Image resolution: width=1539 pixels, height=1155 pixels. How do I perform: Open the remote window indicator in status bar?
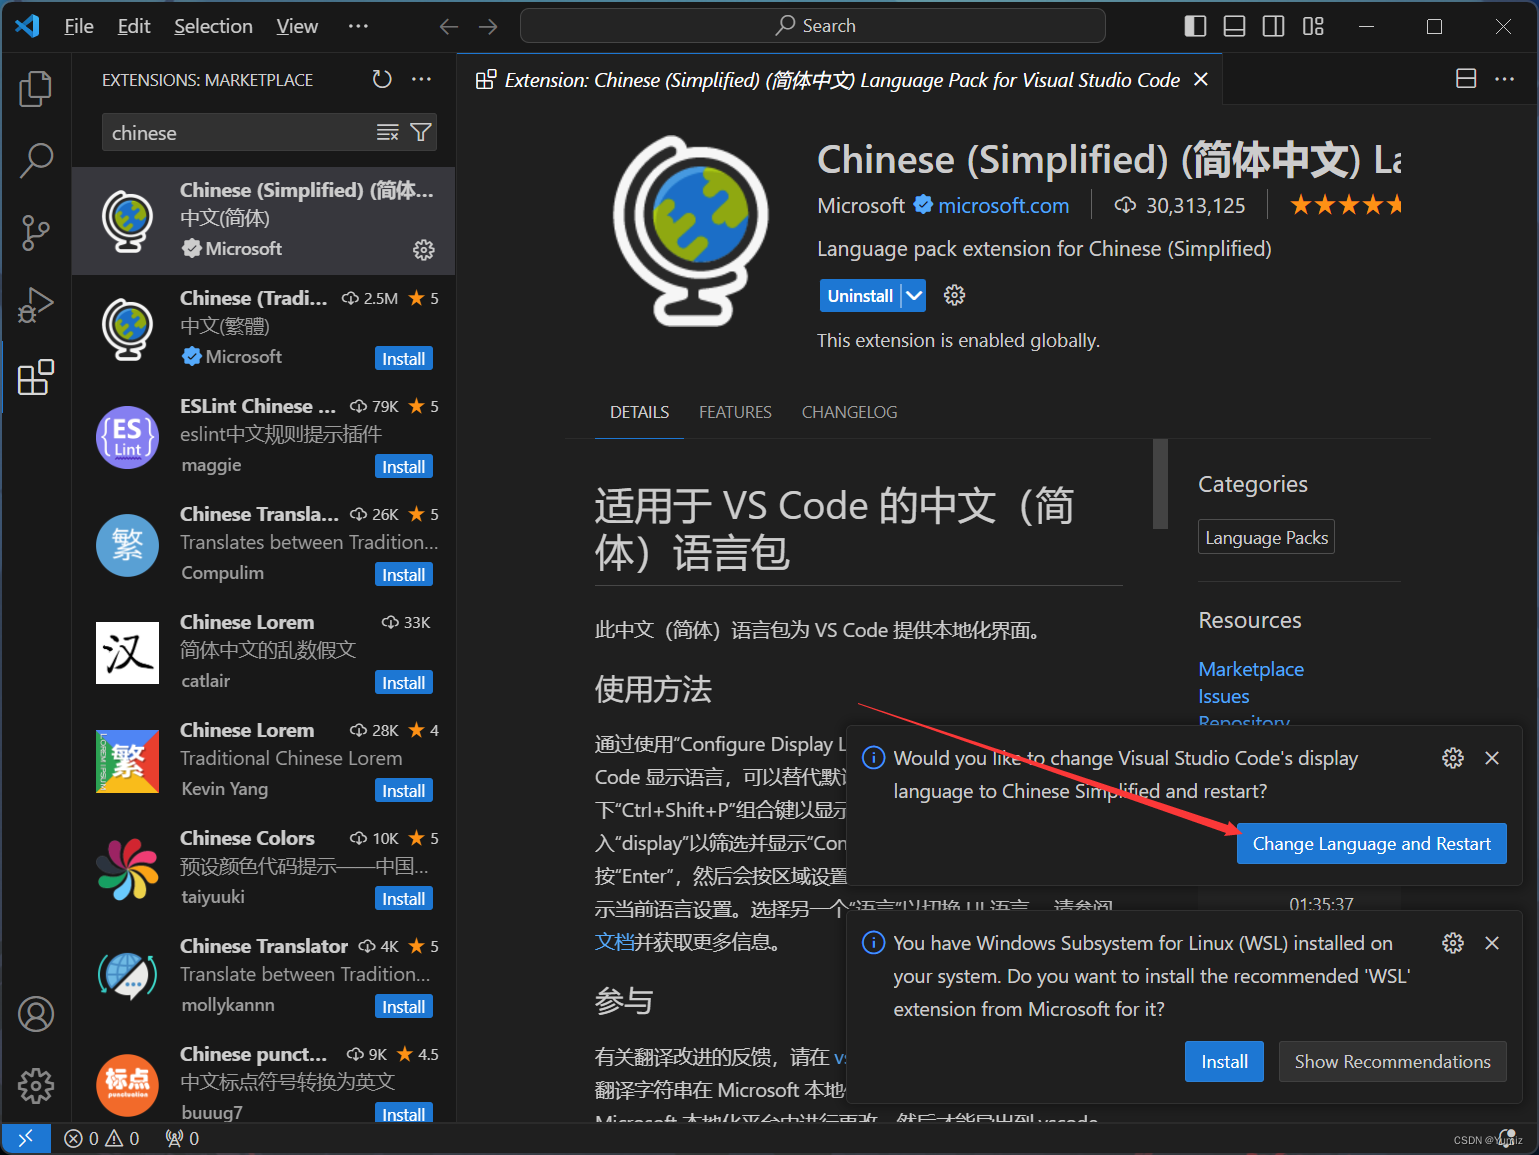click(x=26, y=1138)
